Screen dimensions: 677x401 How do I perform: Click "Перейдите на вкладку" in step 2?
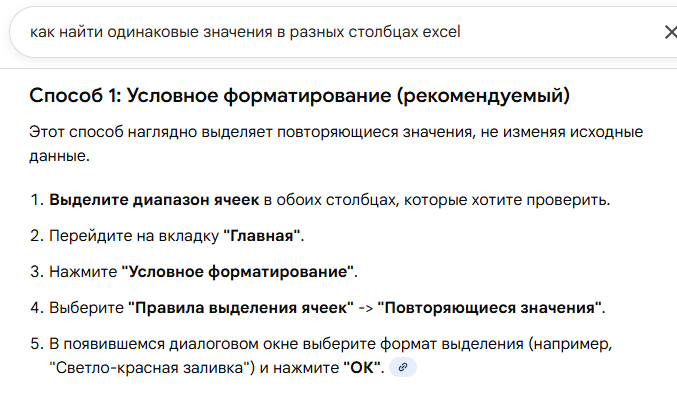(134, 236)
